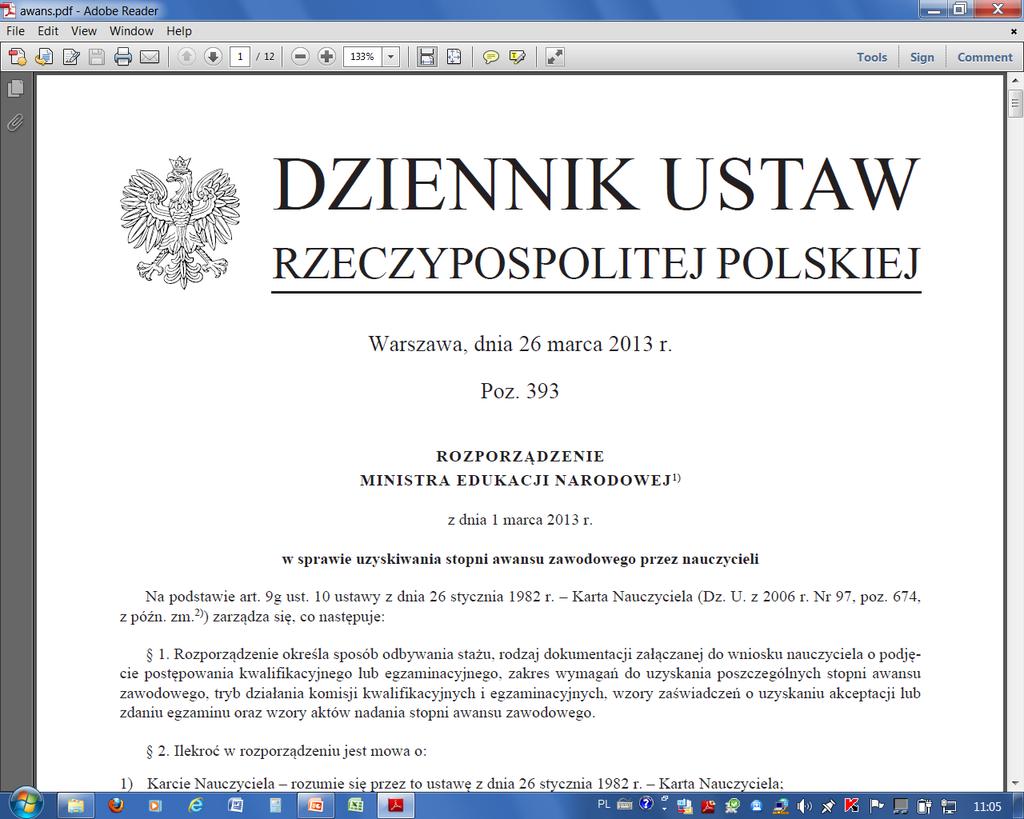Close the document with the menu-bar X
The height and width of the screenshot is (819, 1024).
tap(1014, 31)
